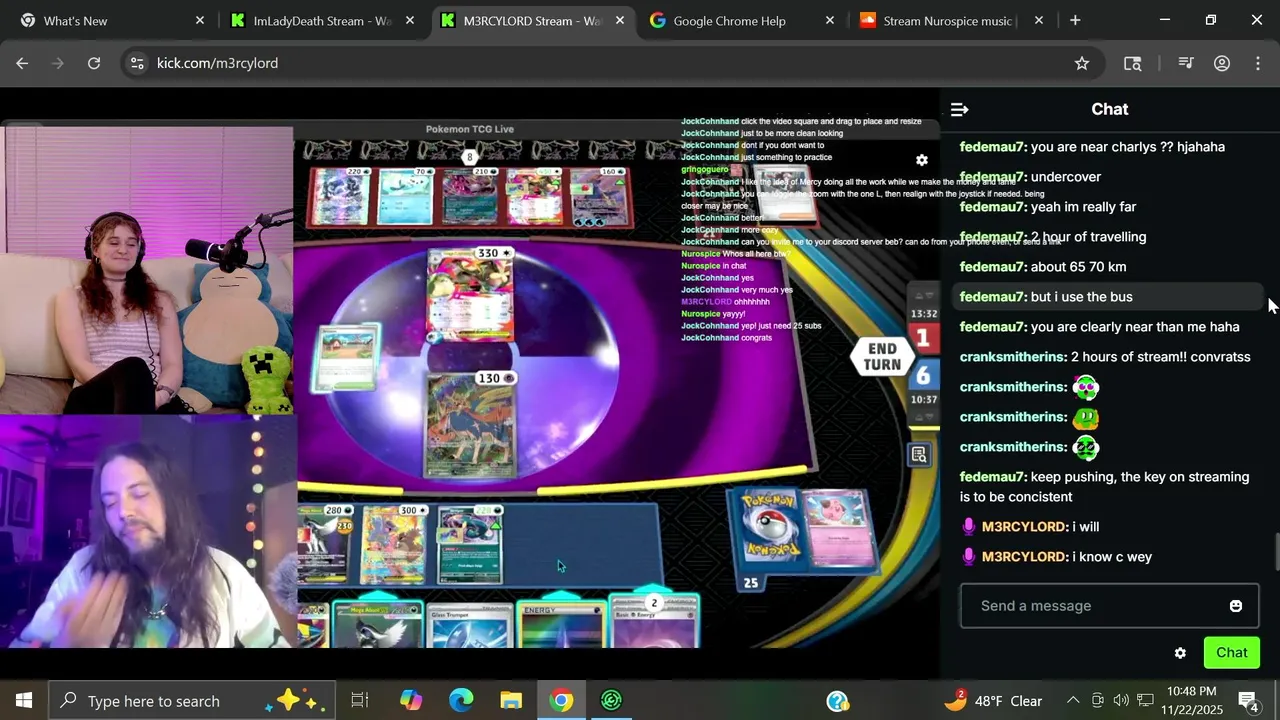The image size is (1280, 720).
Task: Open weather widget 48°F Clear
Action: (x=993, y=701)
